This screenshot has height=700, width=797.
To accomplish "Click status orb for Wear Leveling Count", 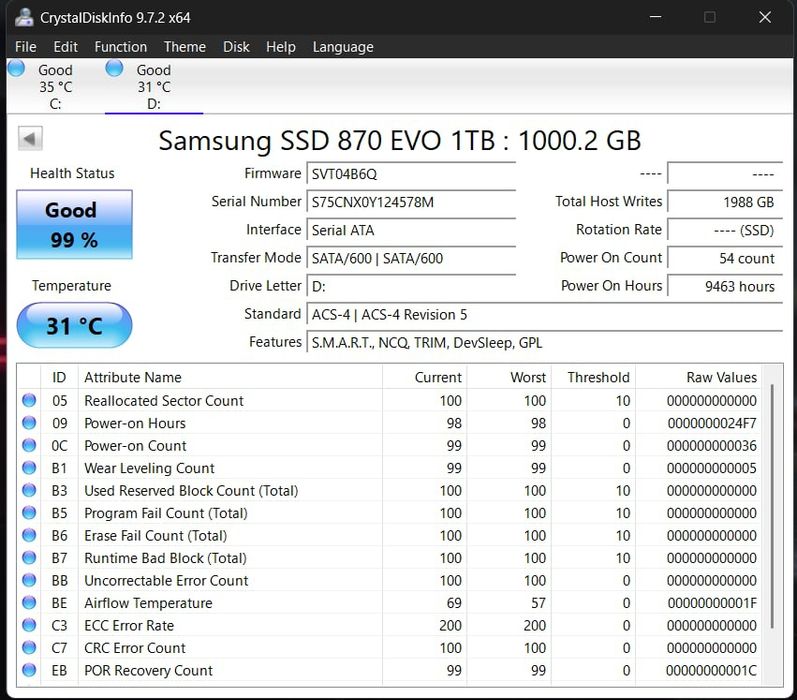I will [x=29, y=467].
